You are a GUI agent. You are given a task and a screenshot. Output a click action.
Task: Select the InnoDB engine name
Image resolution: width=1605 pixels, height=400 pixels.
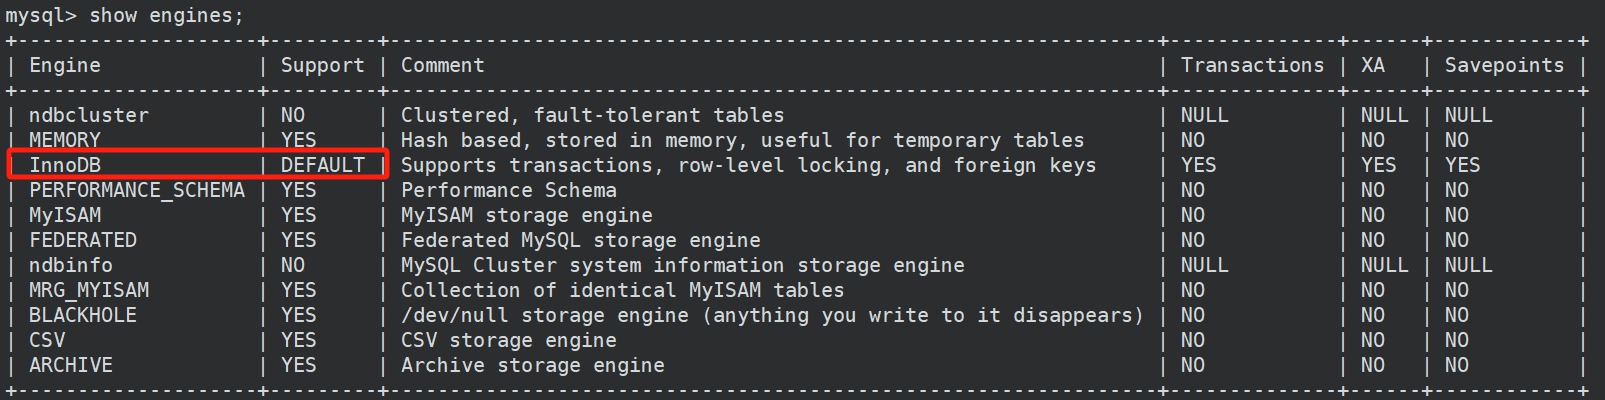tap(65, 165)
